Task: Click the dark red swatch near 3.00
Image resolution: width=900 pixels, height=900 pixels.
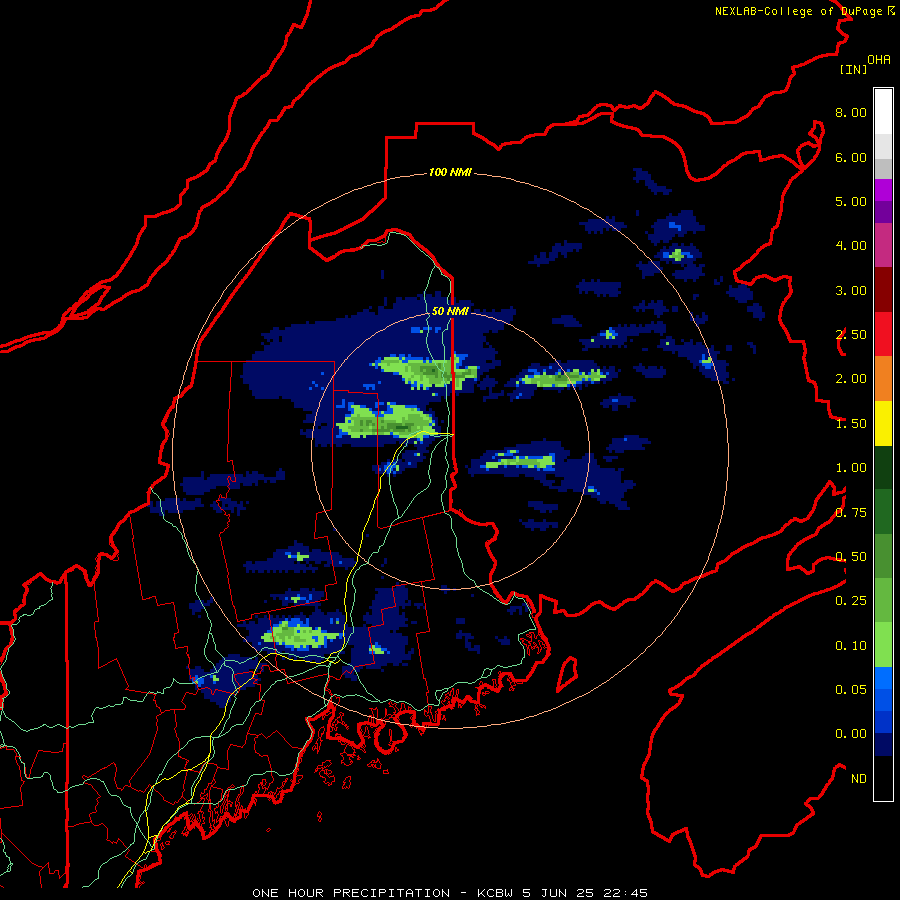Action: coord(883,290)
